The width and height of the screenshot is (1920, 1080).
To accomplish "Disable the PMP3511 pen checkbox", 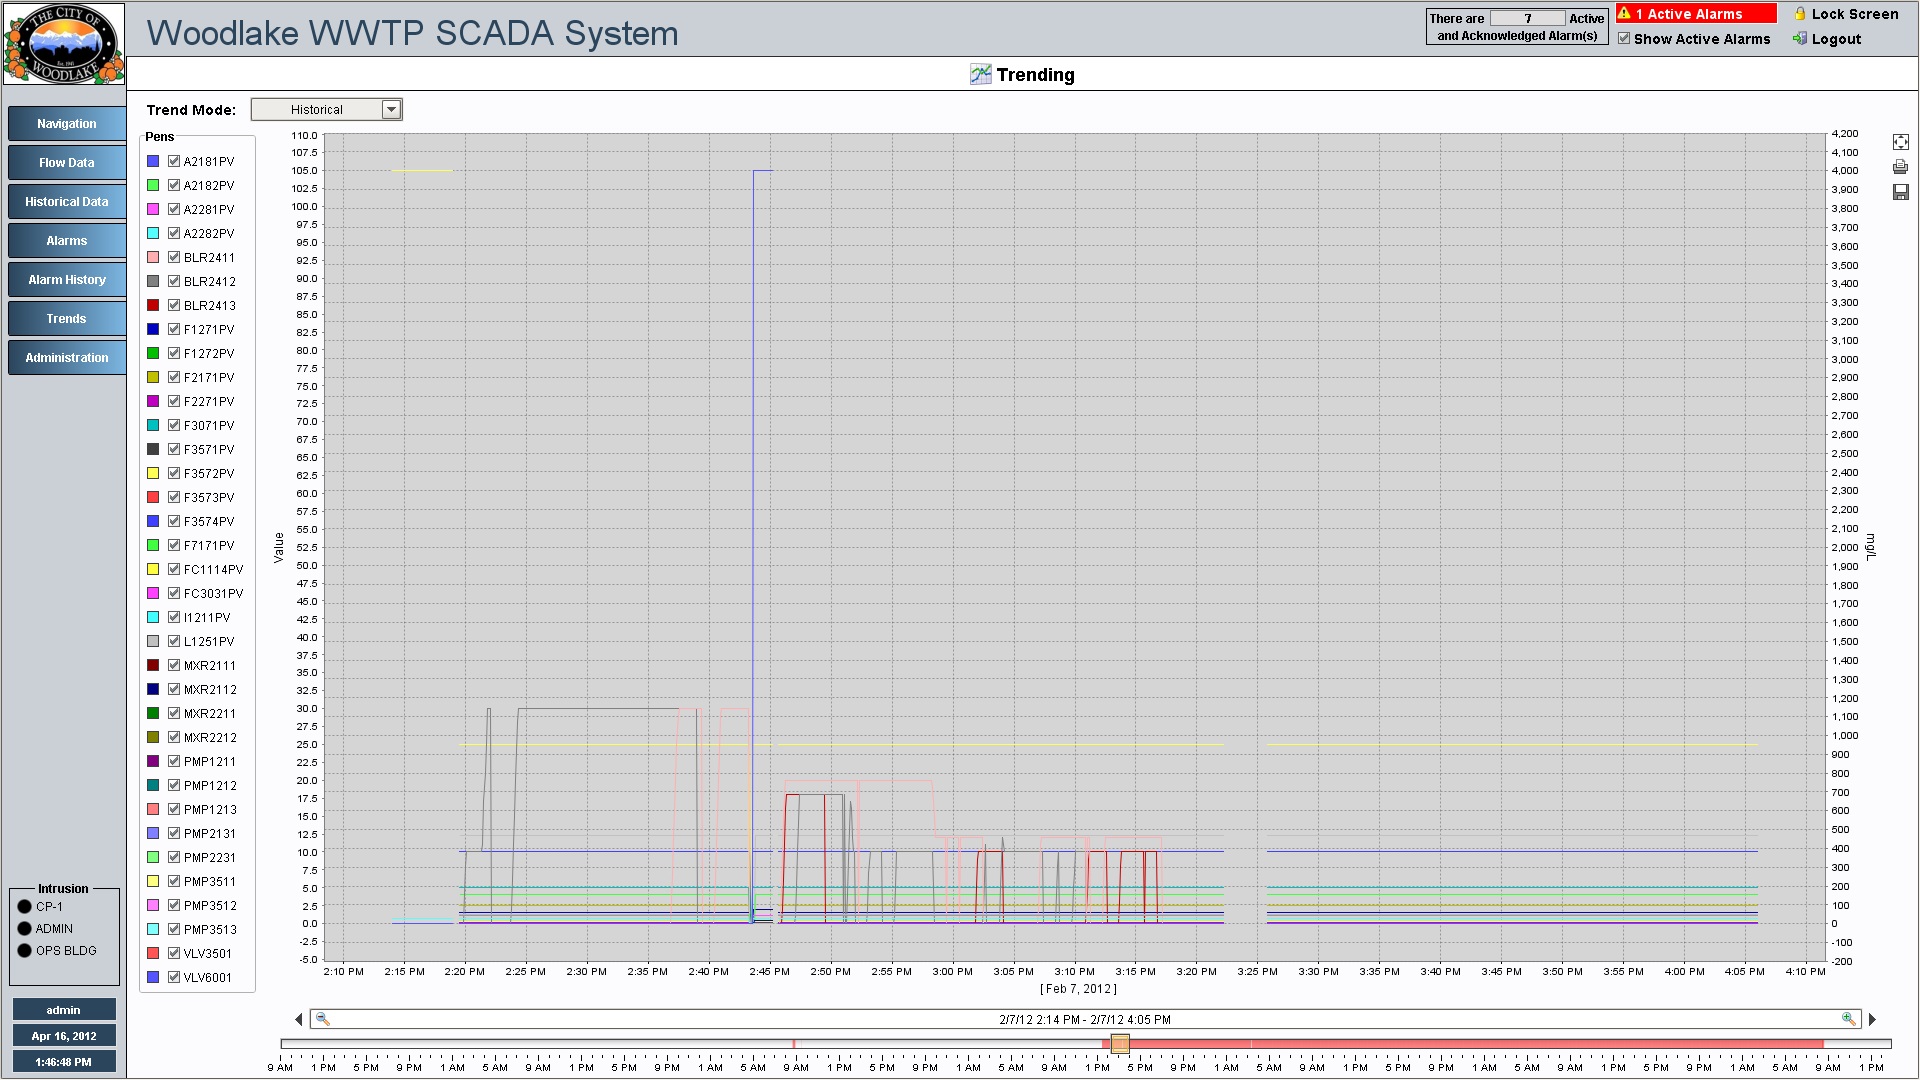I will pyautogui.click(x=174, y=881).
